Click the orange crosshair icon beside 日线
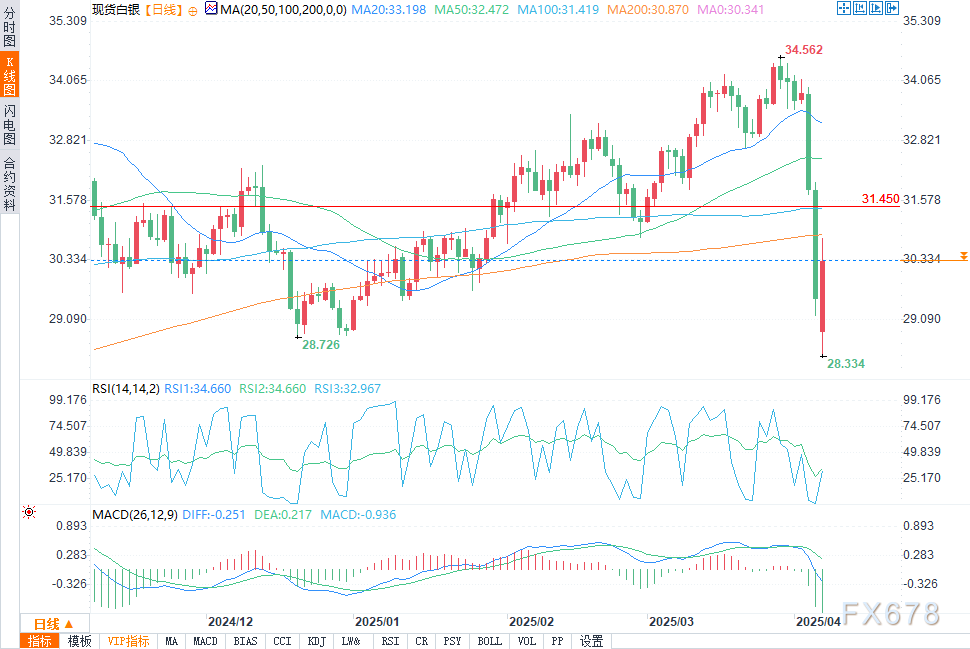 pos(192,9)
